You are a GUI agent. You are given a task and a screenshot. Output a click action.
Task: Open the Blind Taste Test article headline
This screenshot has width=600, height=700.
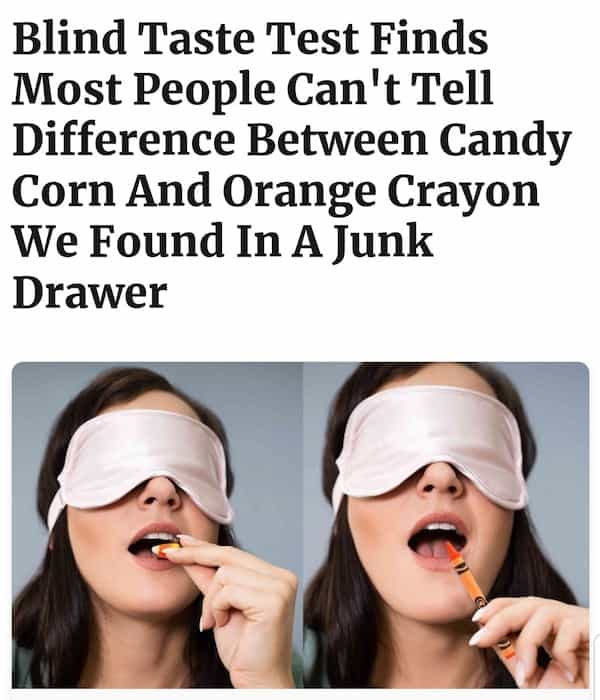click(x=292, y=165)
